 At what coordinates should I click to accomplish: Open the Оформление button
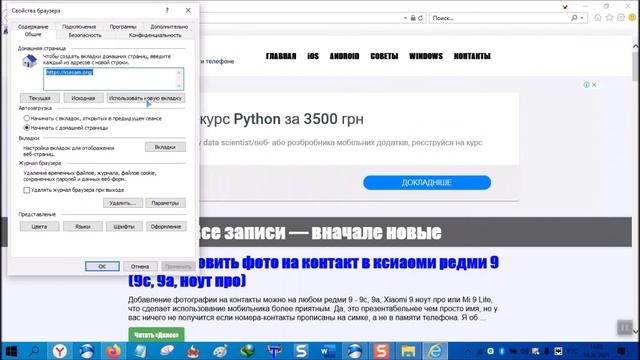pos(166,227)
